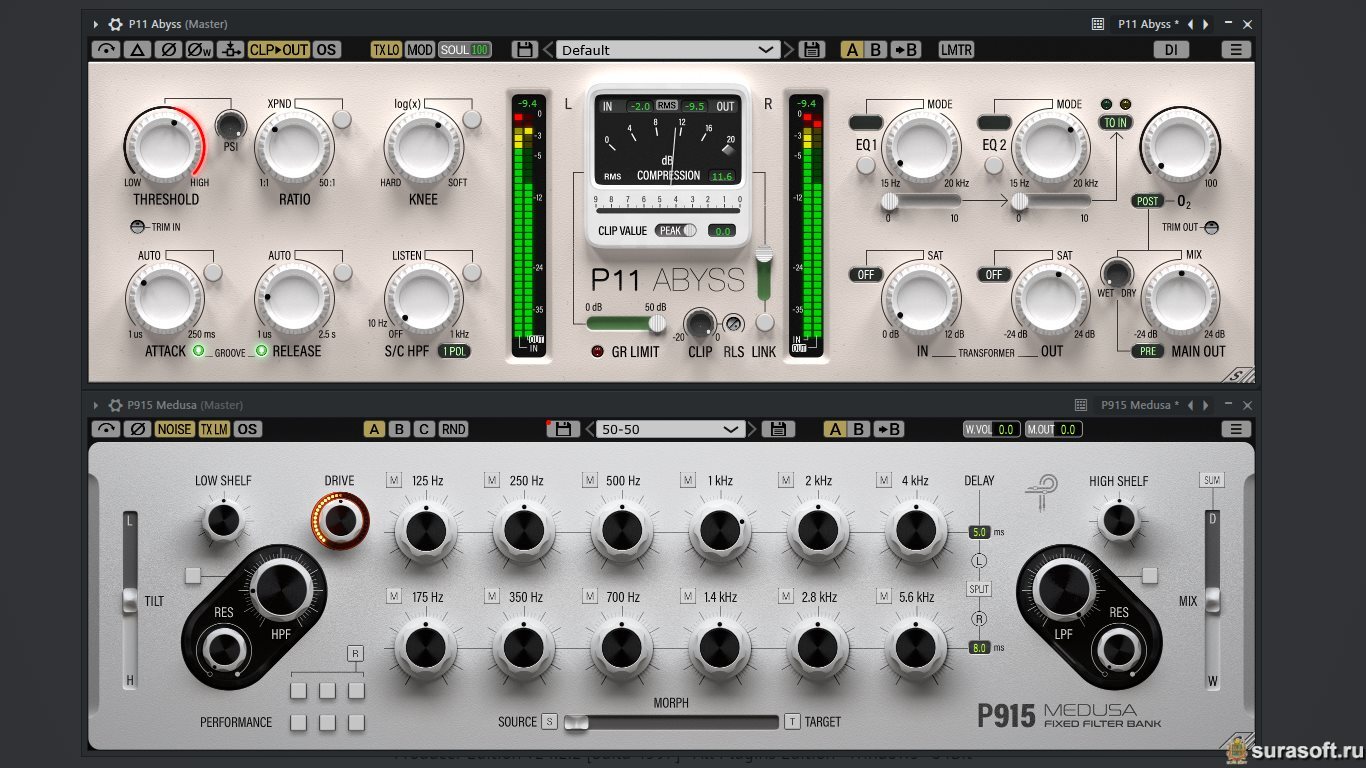Click the W.VOL value field in Medusa
The width and height of the screenshot is (1366, 768).
(x=1007, y=429)
